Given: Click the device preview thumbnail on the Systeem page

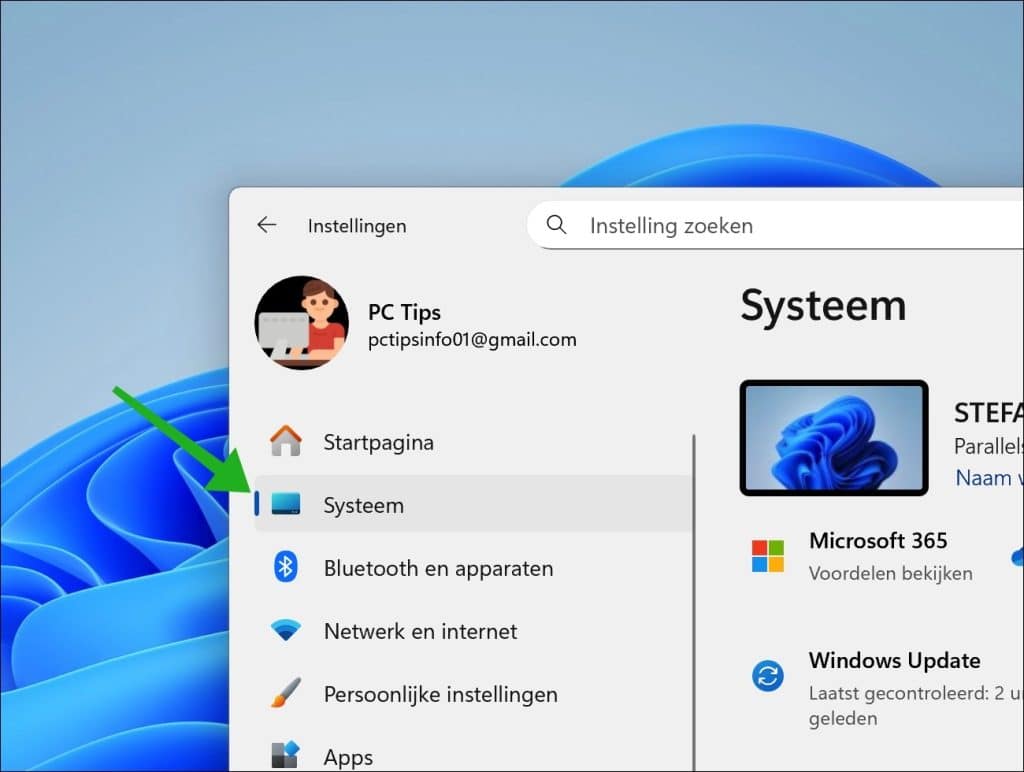Looking at the screenshot, I should (834, 438).
